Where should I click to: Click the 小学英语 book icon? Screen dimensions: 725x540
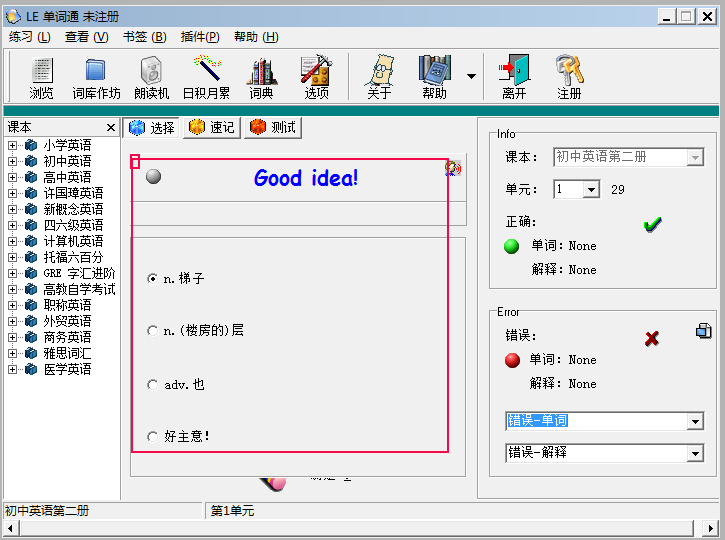pyautogui.click(x=31, y=145)
